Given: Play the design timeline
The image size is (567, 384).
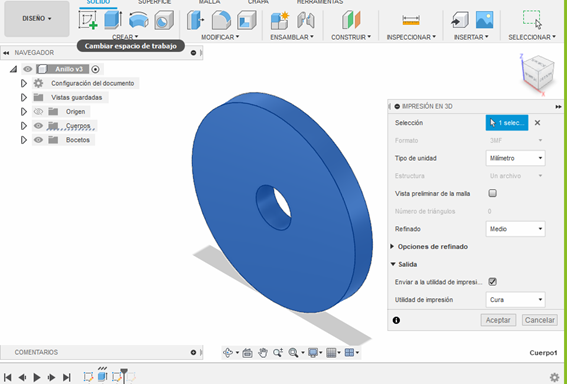Looking at the screenshot, I should pyautogui.click(x=37, y=377).
